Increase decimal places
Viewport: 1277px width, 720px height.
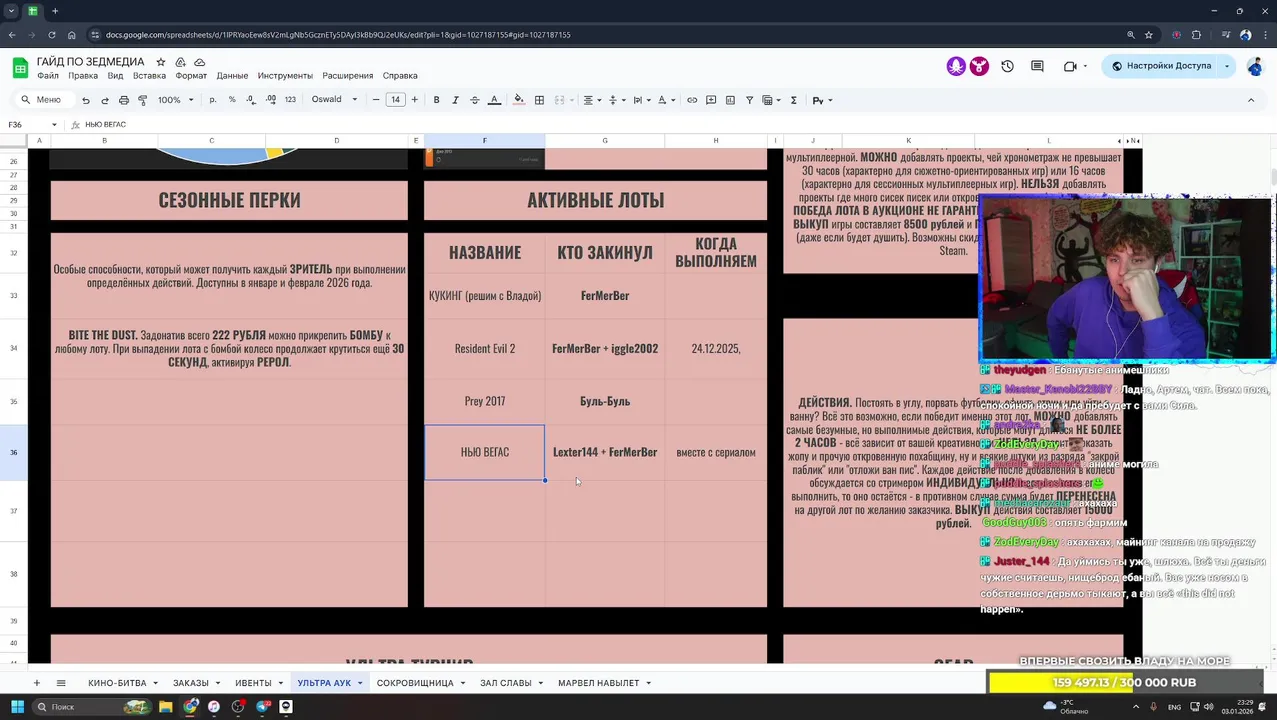click(x=271, y=100)
